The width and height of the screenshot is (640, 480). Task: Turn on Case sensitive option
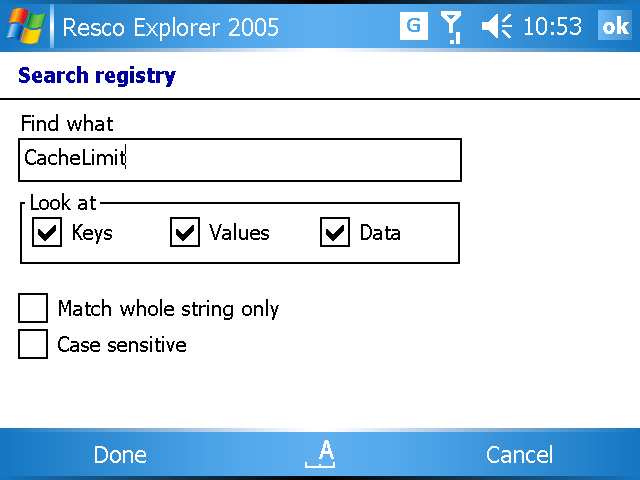[x=33, y=344]
